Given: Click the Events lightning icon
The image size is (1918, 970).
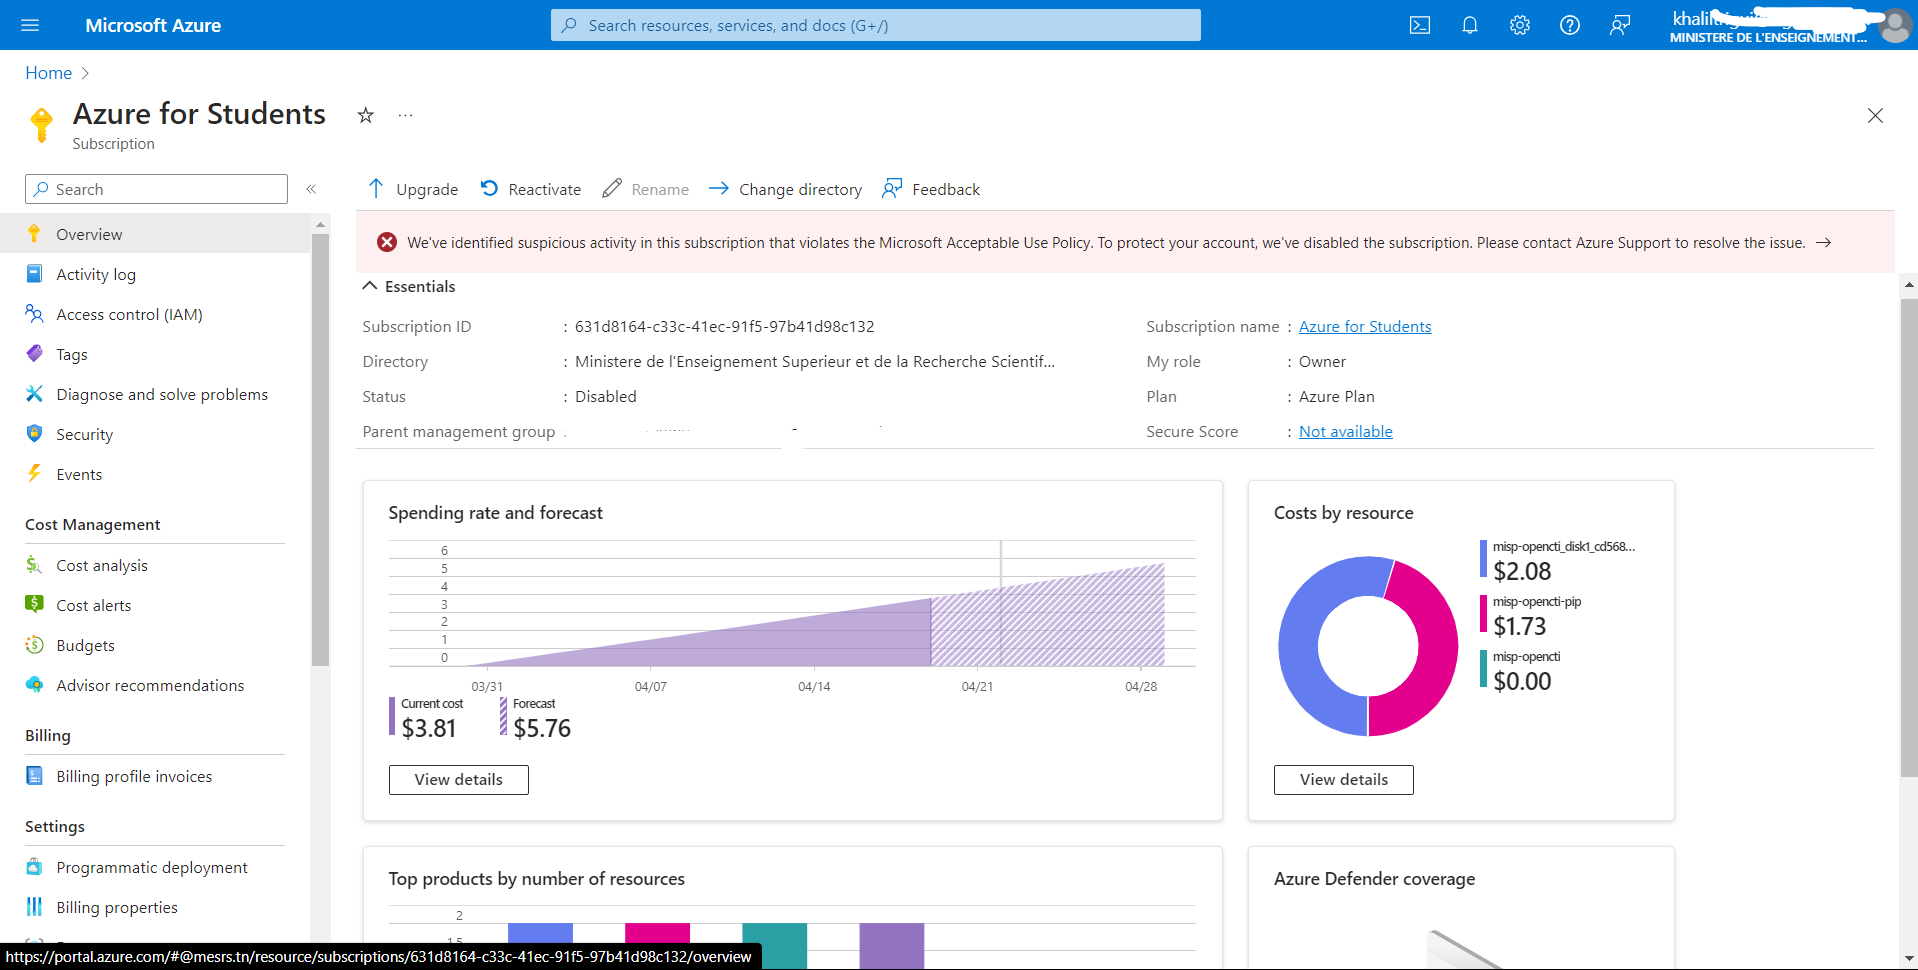Looking at the screenshot, I should 34,473.
